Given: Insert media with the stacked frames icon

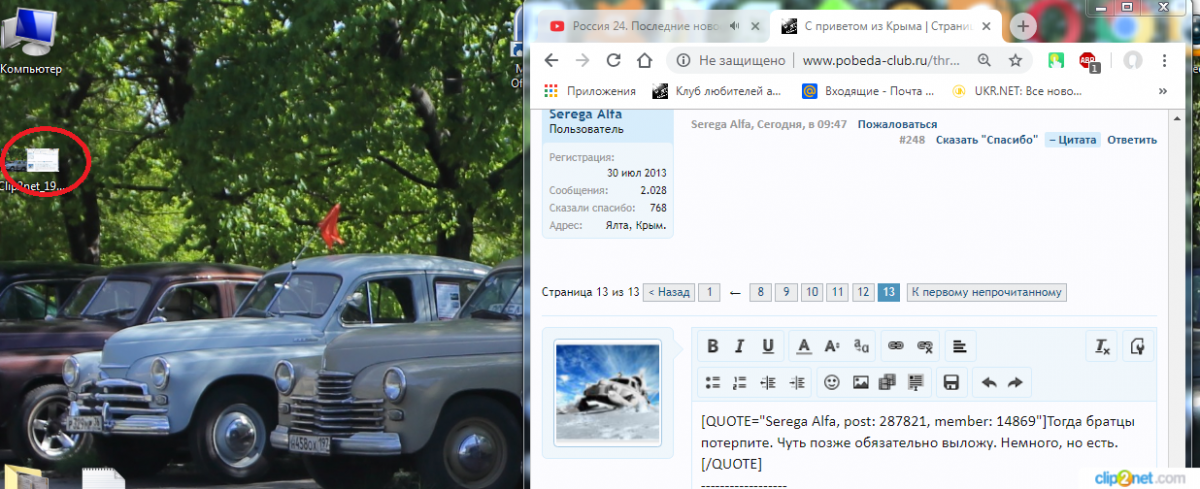Looking at the screenshot, I should click(887, 382).
